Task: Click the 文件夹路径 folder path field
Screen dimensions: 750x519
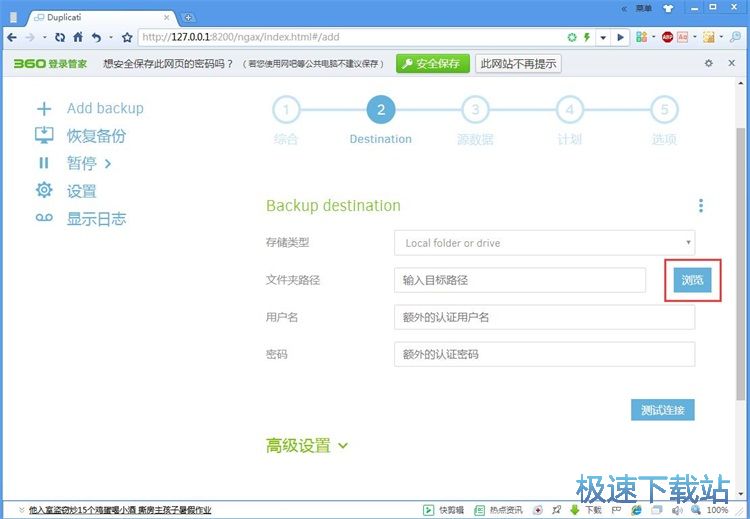Action: click(520, 281)
